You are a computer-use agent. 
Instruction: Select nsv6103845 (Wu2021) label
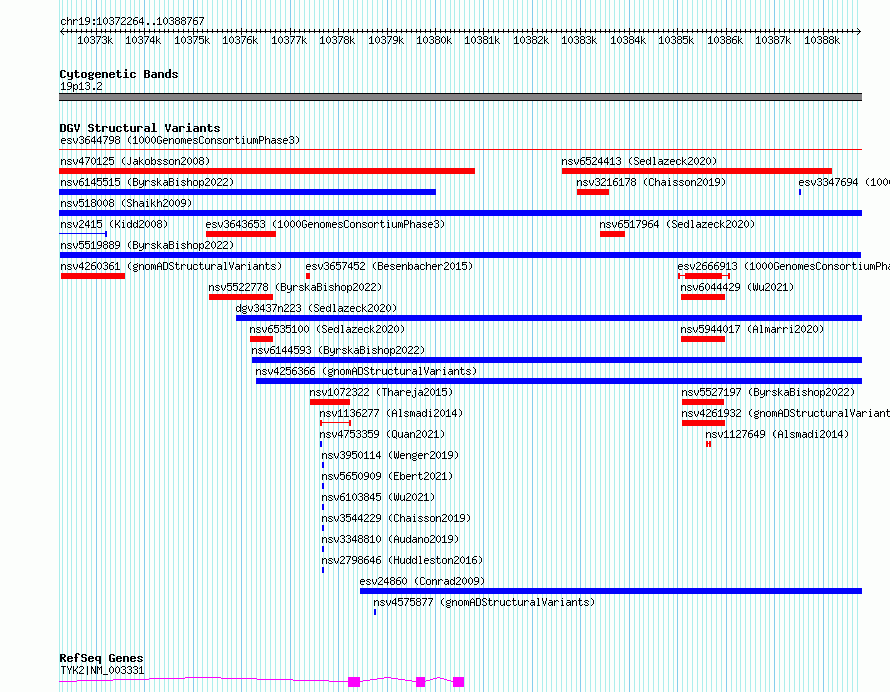(x=378, y=497)
